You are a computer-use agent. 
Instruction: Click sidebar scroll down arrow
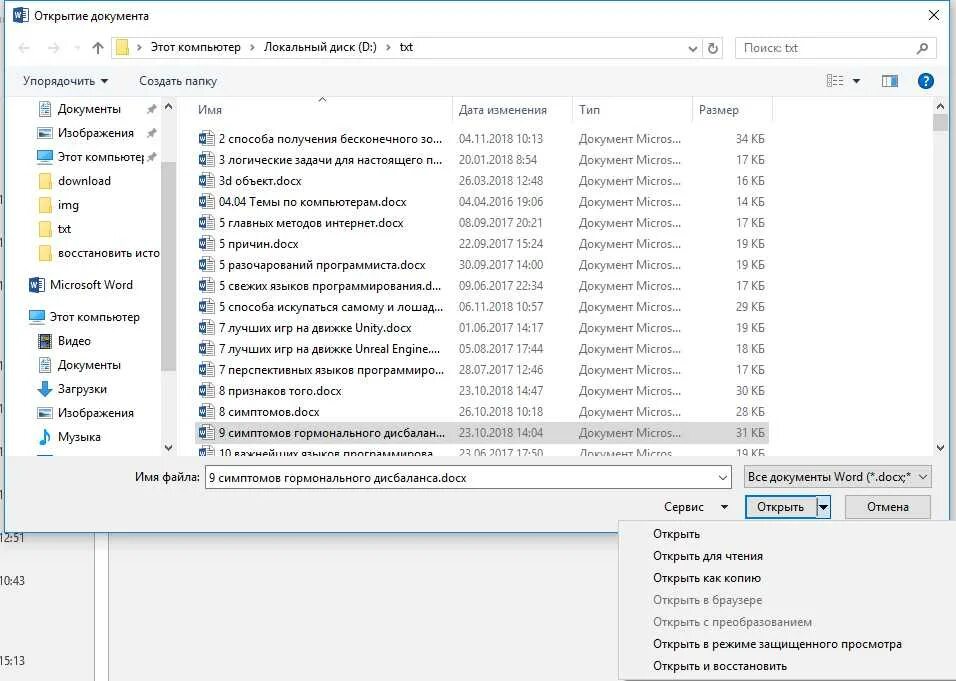[168, 447]
